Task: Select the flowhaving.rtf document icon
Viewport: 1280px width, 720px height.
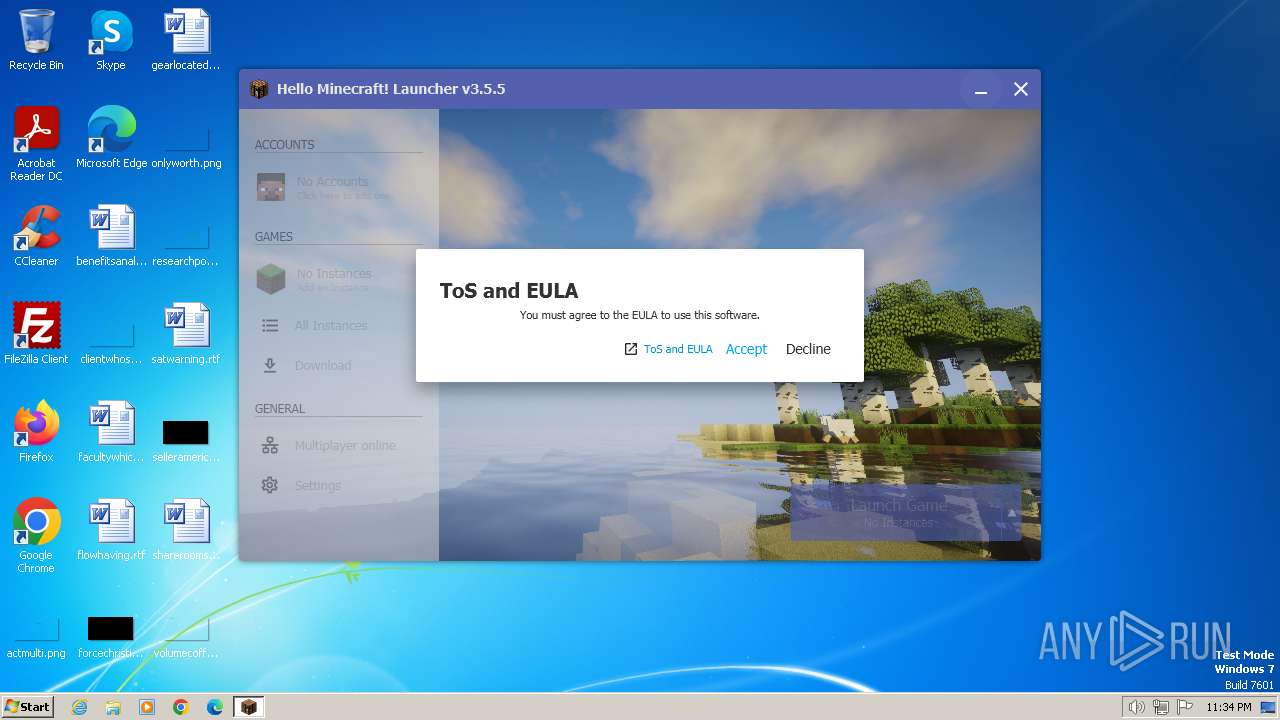Action: (x=111, y=531)
